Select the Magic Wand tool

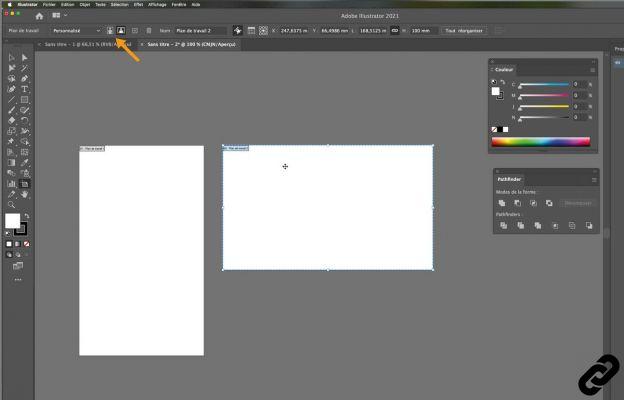[x=25, y=68]
